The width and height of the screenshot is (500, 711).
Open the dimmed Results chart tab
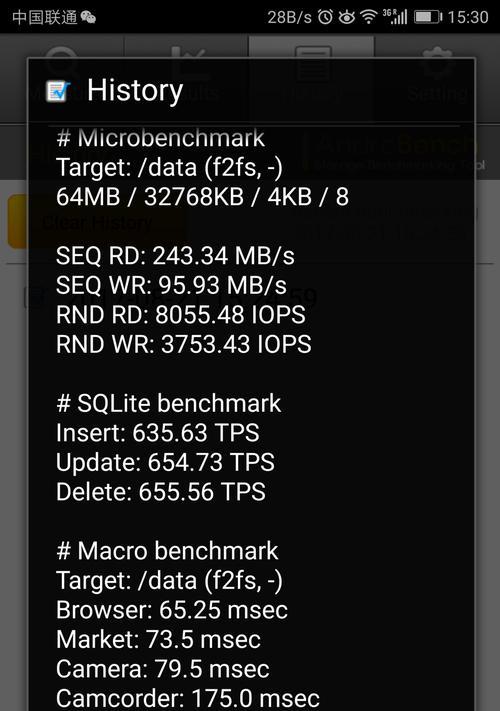187,78
